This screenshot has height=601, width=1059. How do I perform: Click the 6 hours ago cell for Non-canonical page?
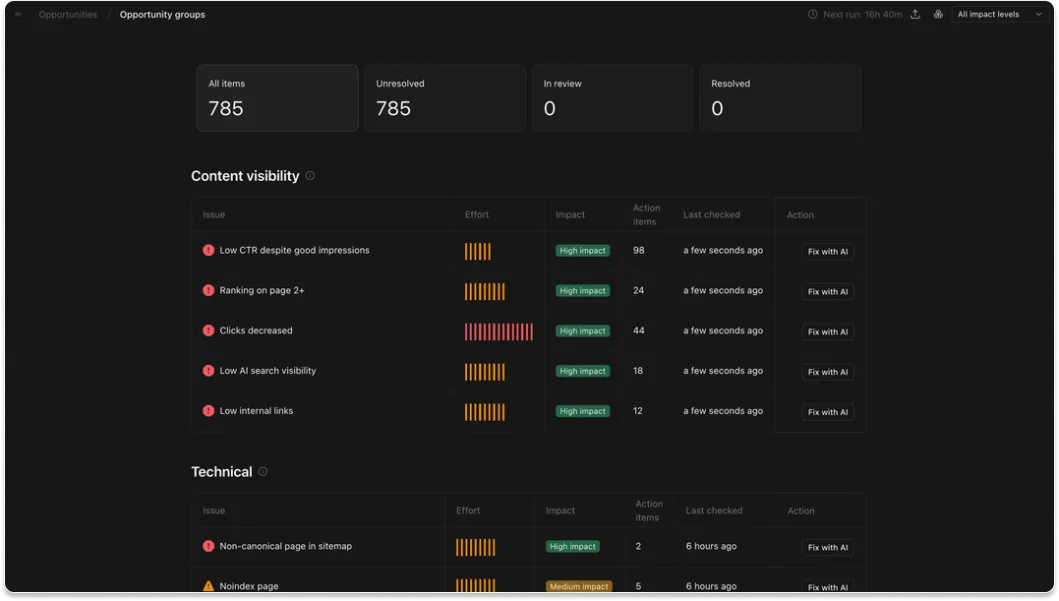tap(711, 546)
